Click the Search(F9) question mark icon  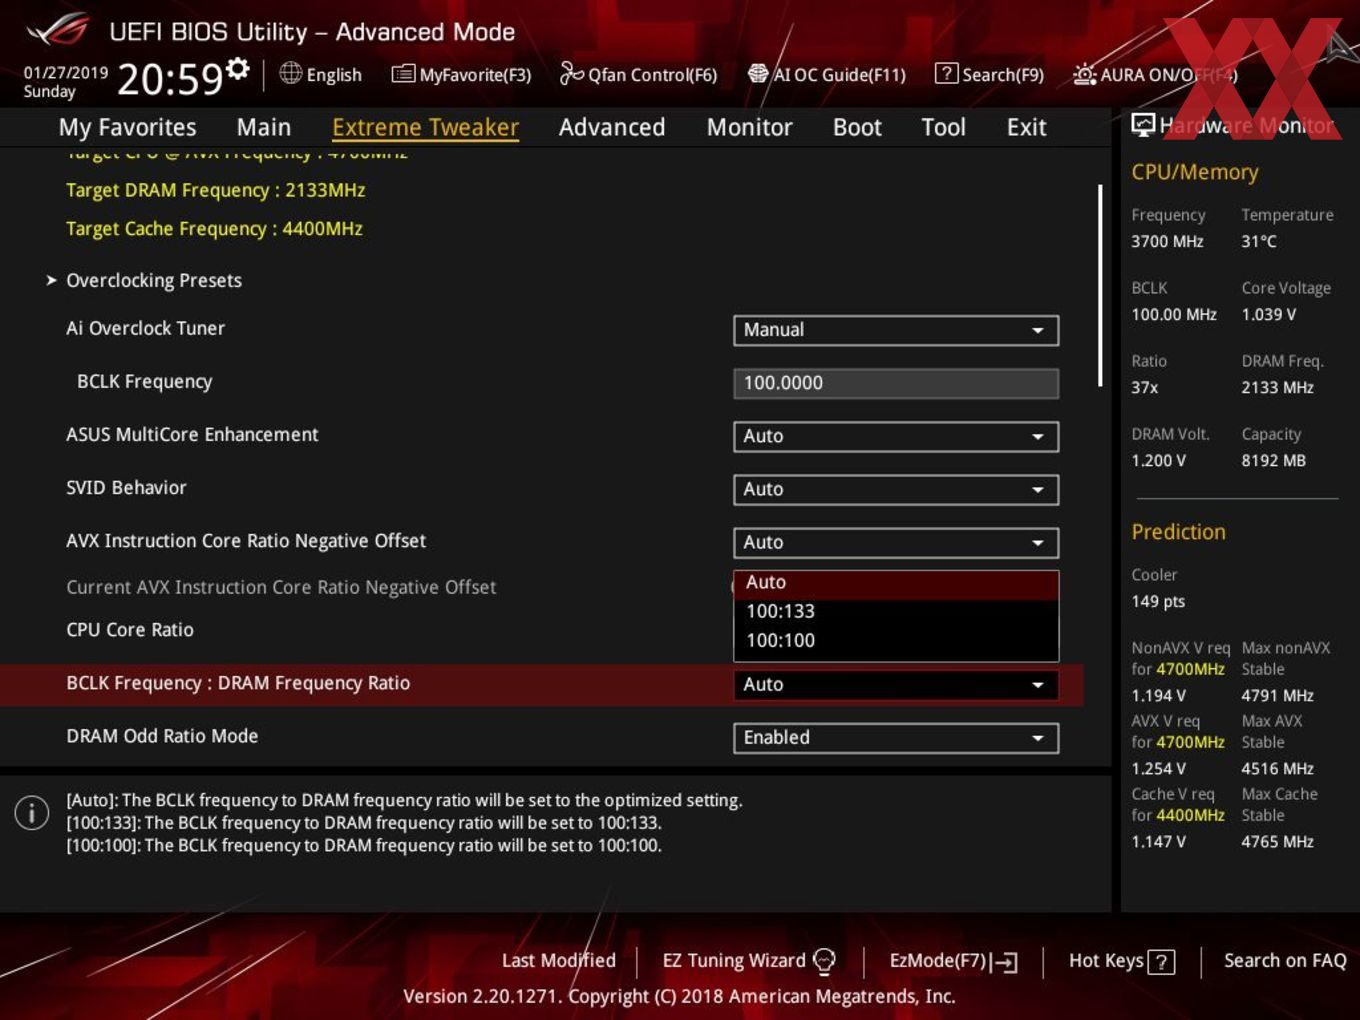945,73
